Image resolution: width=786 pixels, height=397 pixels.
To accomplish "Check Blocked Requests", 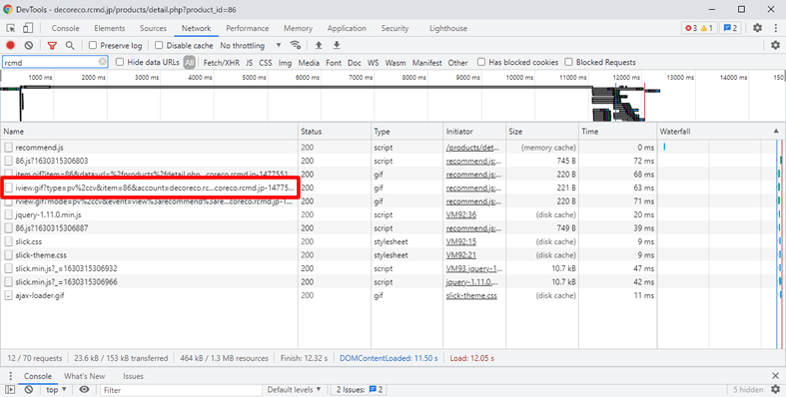I will click(x=568, y=62).
